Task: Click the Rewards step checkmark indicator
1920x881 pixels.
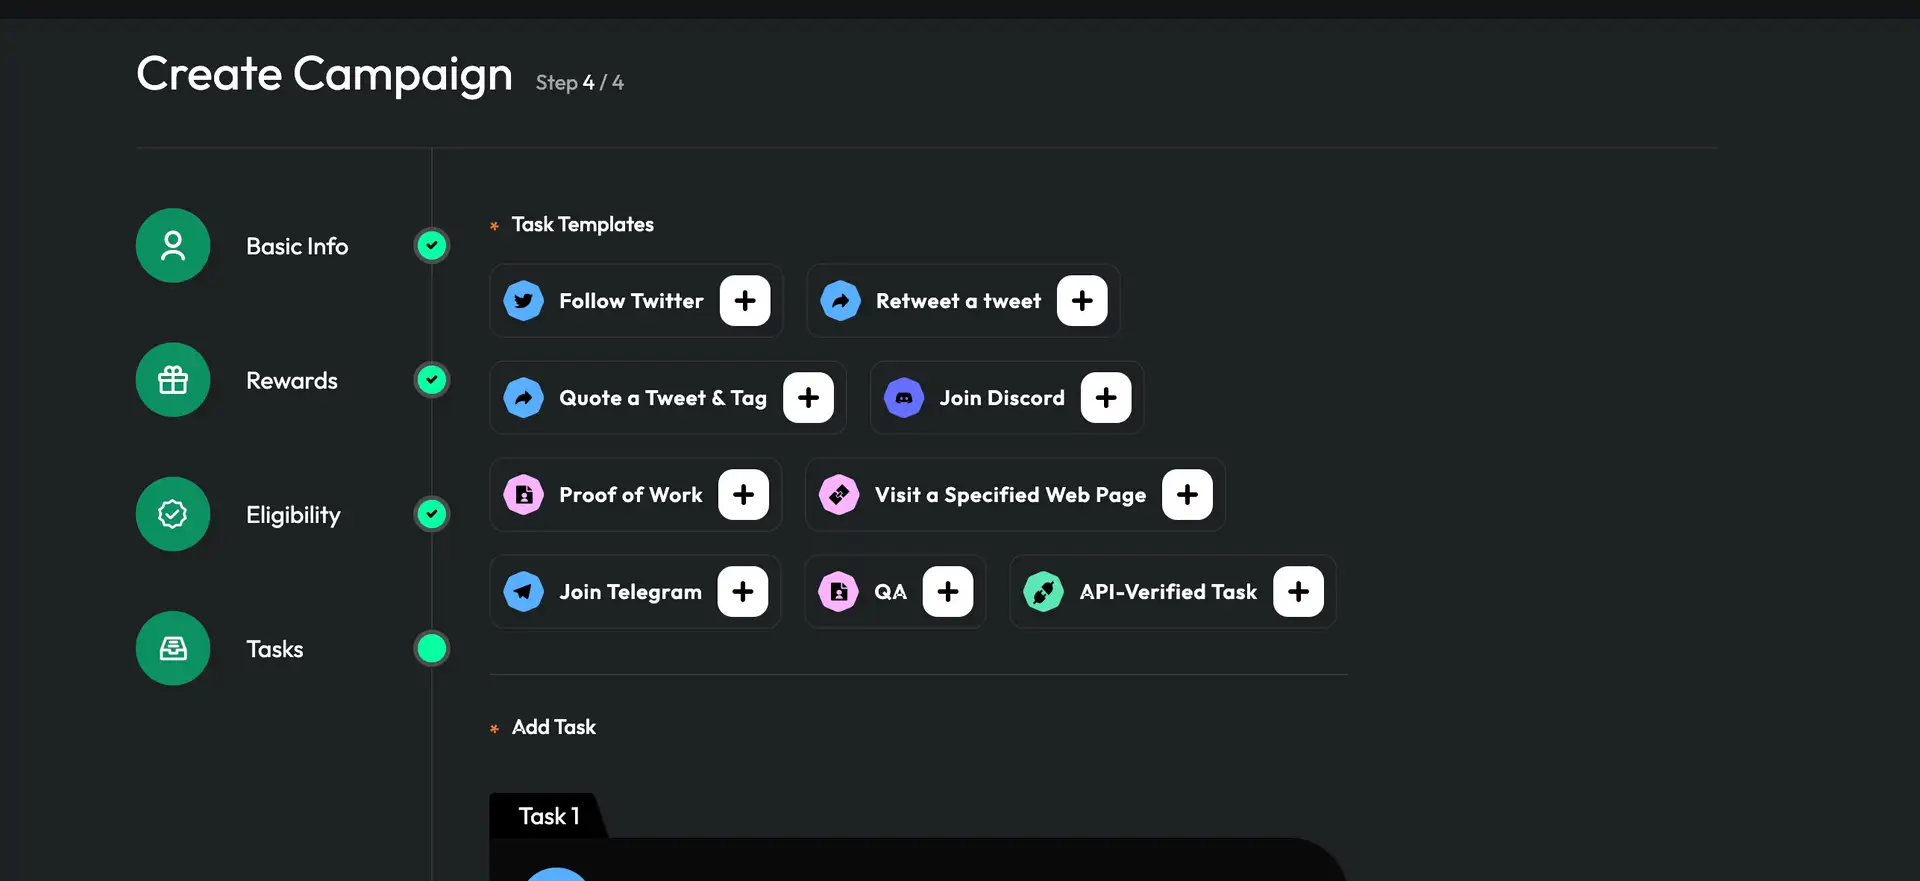Action: click(432, 380)
